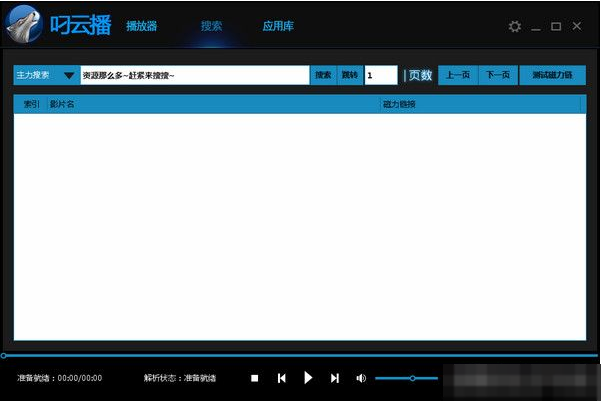The height and width of the screenshot is (401, 601).
Task: Skip to the next track
Action: pyautogui.click(x=335, y=378)
